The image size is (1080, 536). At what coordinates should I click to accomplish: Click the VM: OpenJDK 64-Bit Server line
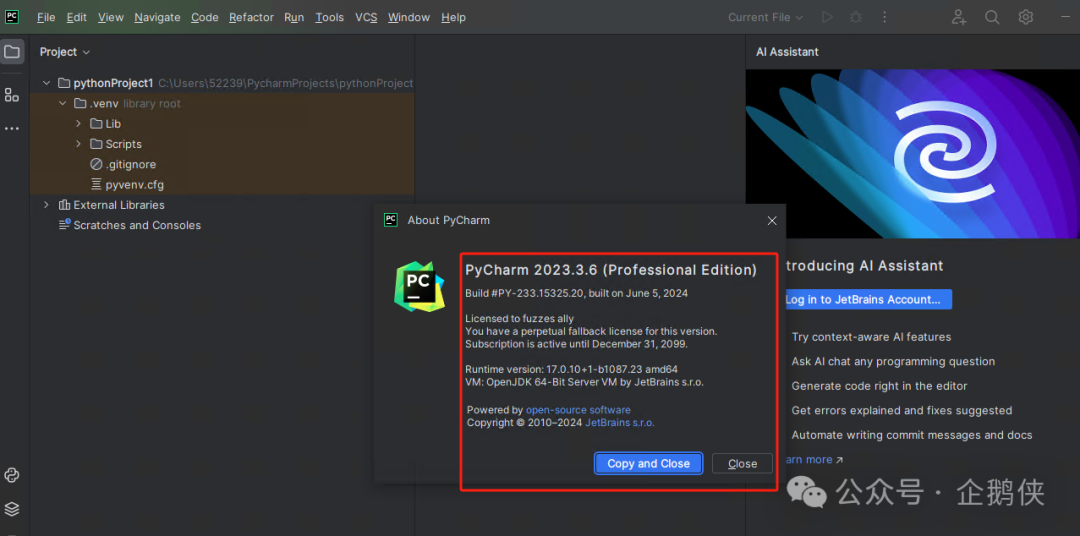tap(584, 382)
